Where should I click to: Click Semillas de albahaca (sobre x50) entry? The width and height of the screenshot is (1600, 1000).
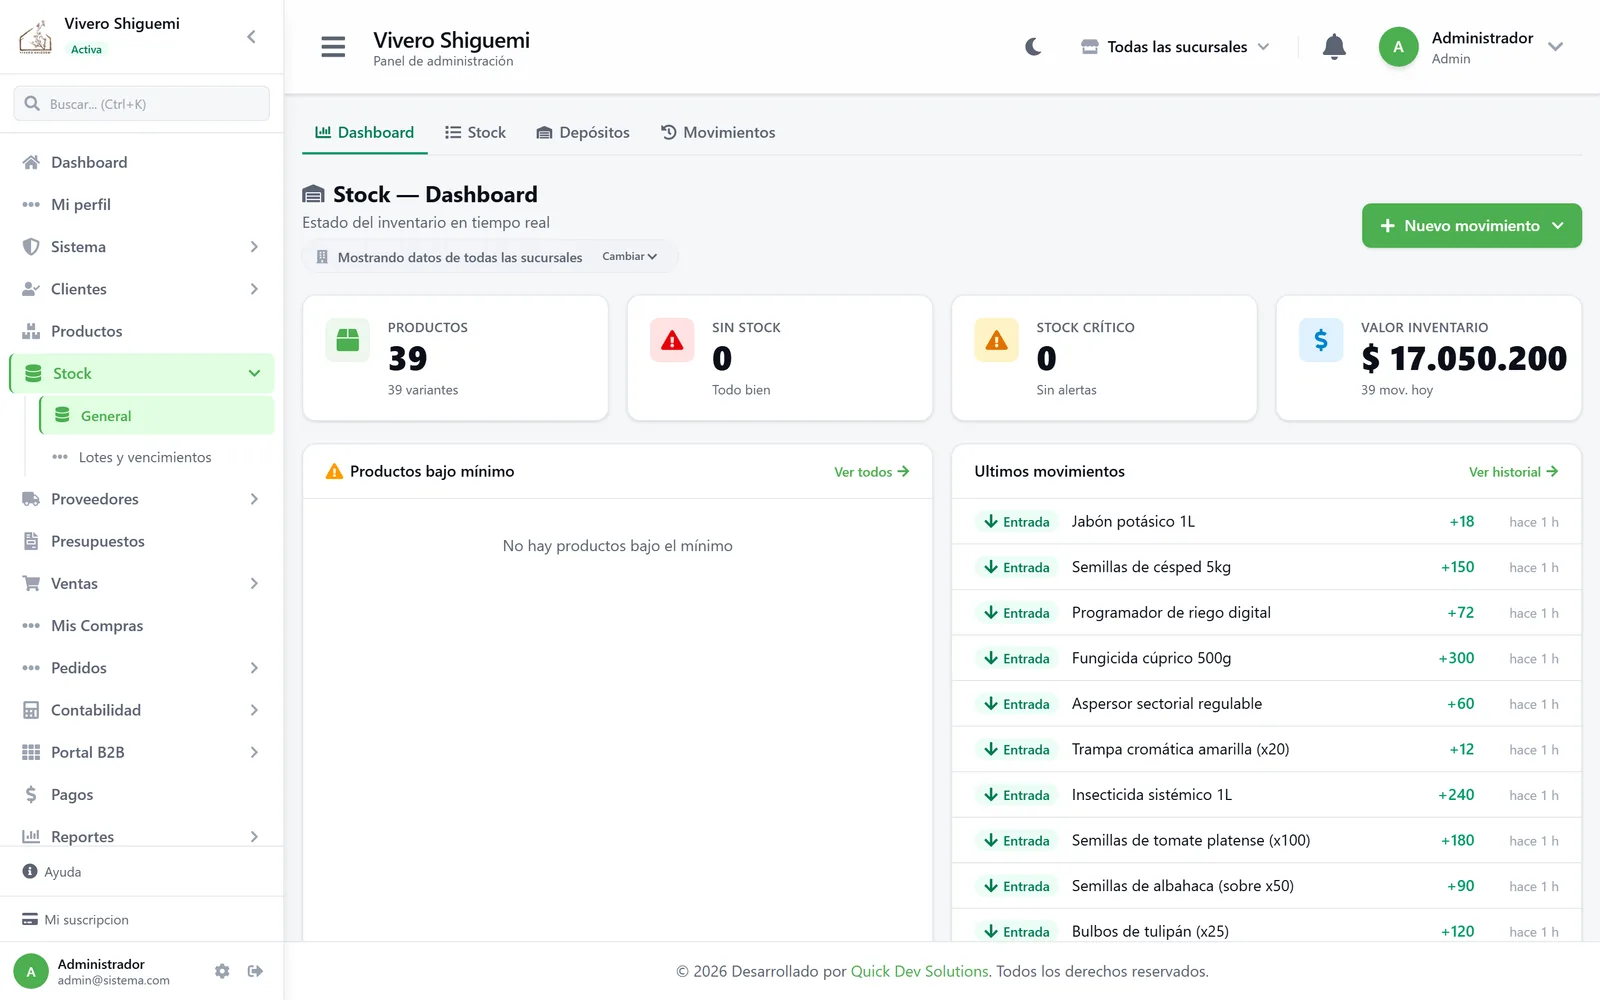tap(1266, 886)
